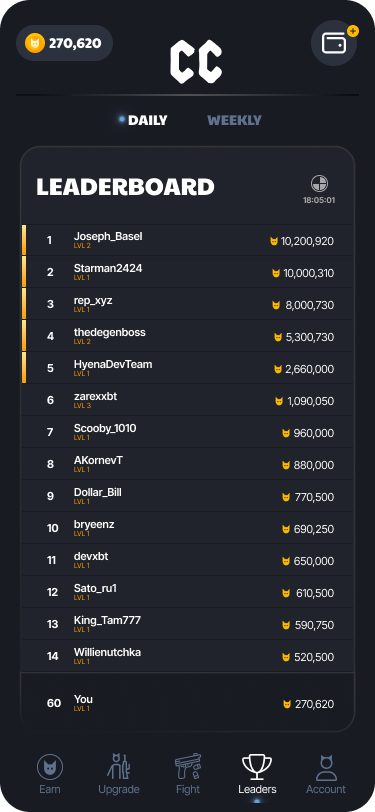Image resolution: width=375 pixels, height=812 pixels.
Task: Switch to the WEEKLY leaderboard tab
Action: pos(234,120)
